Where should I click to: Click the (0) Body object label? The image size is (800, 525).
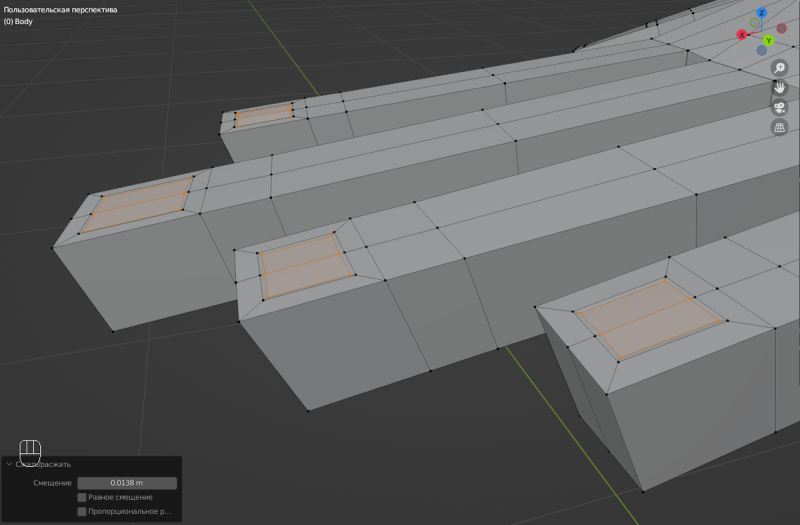[x=18, y=21]
